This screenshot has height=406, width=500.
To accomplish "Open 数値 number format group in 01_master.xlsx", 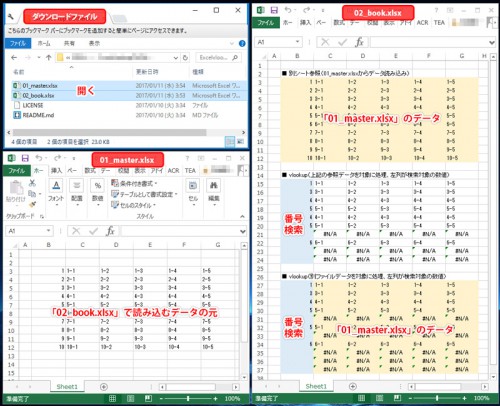I will (97, 192).
